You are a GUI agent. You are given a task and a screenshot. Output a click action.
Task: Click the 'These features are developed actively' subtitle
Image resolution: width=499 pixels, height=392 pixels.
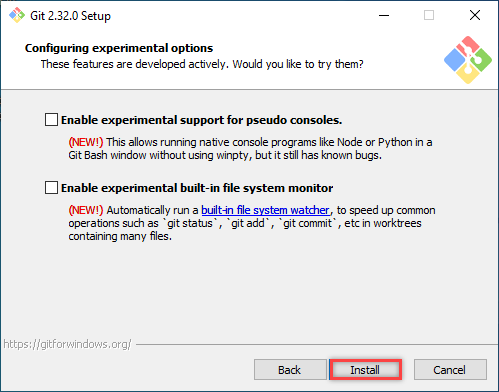[x=202, y=64]
